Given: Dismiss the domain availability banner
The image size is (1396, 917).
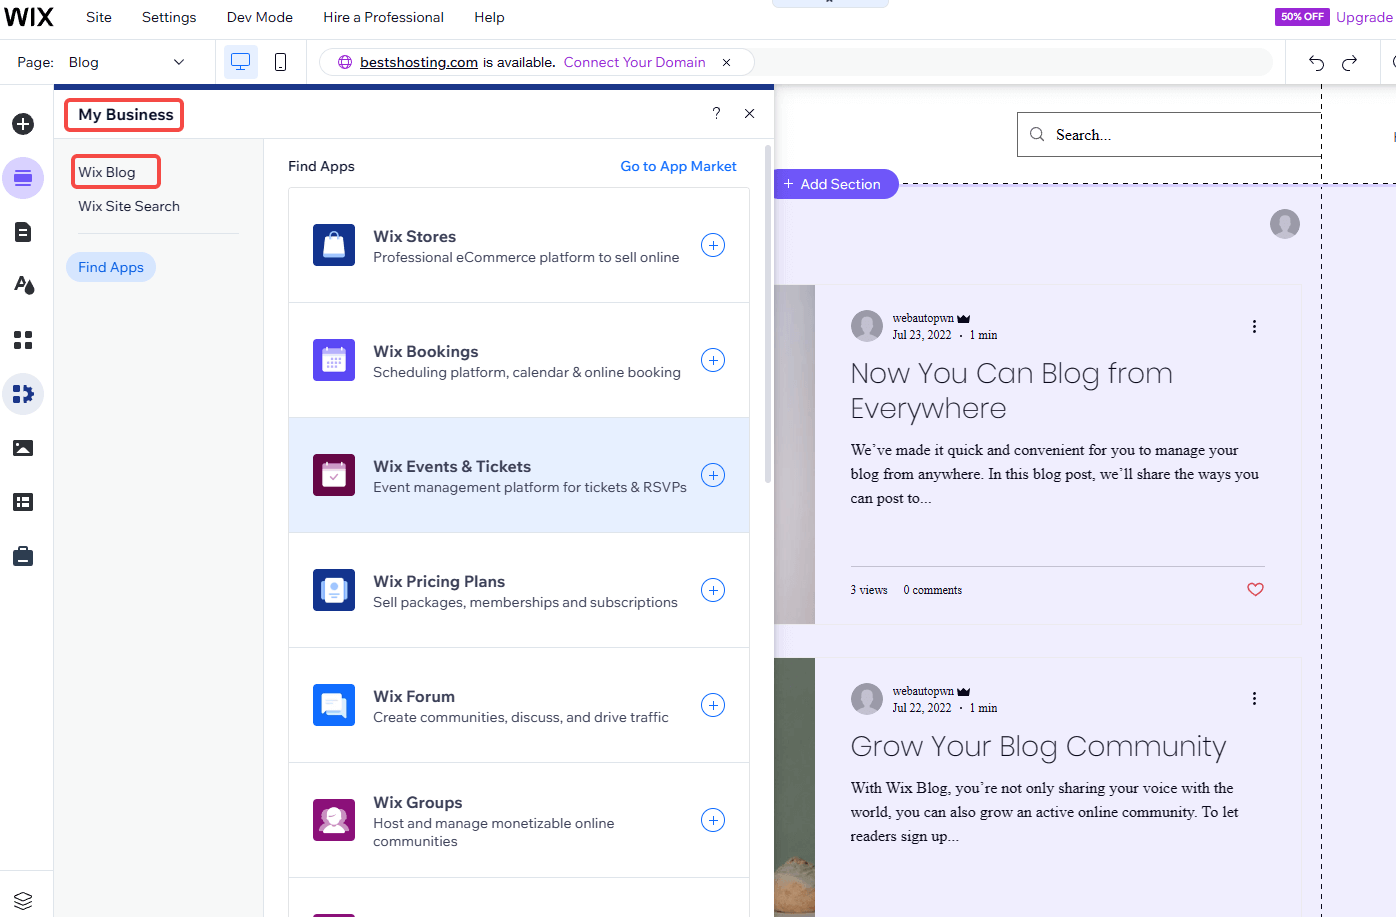Looking at the screenshot, I should pyautogui.click(x=727, y=62).
